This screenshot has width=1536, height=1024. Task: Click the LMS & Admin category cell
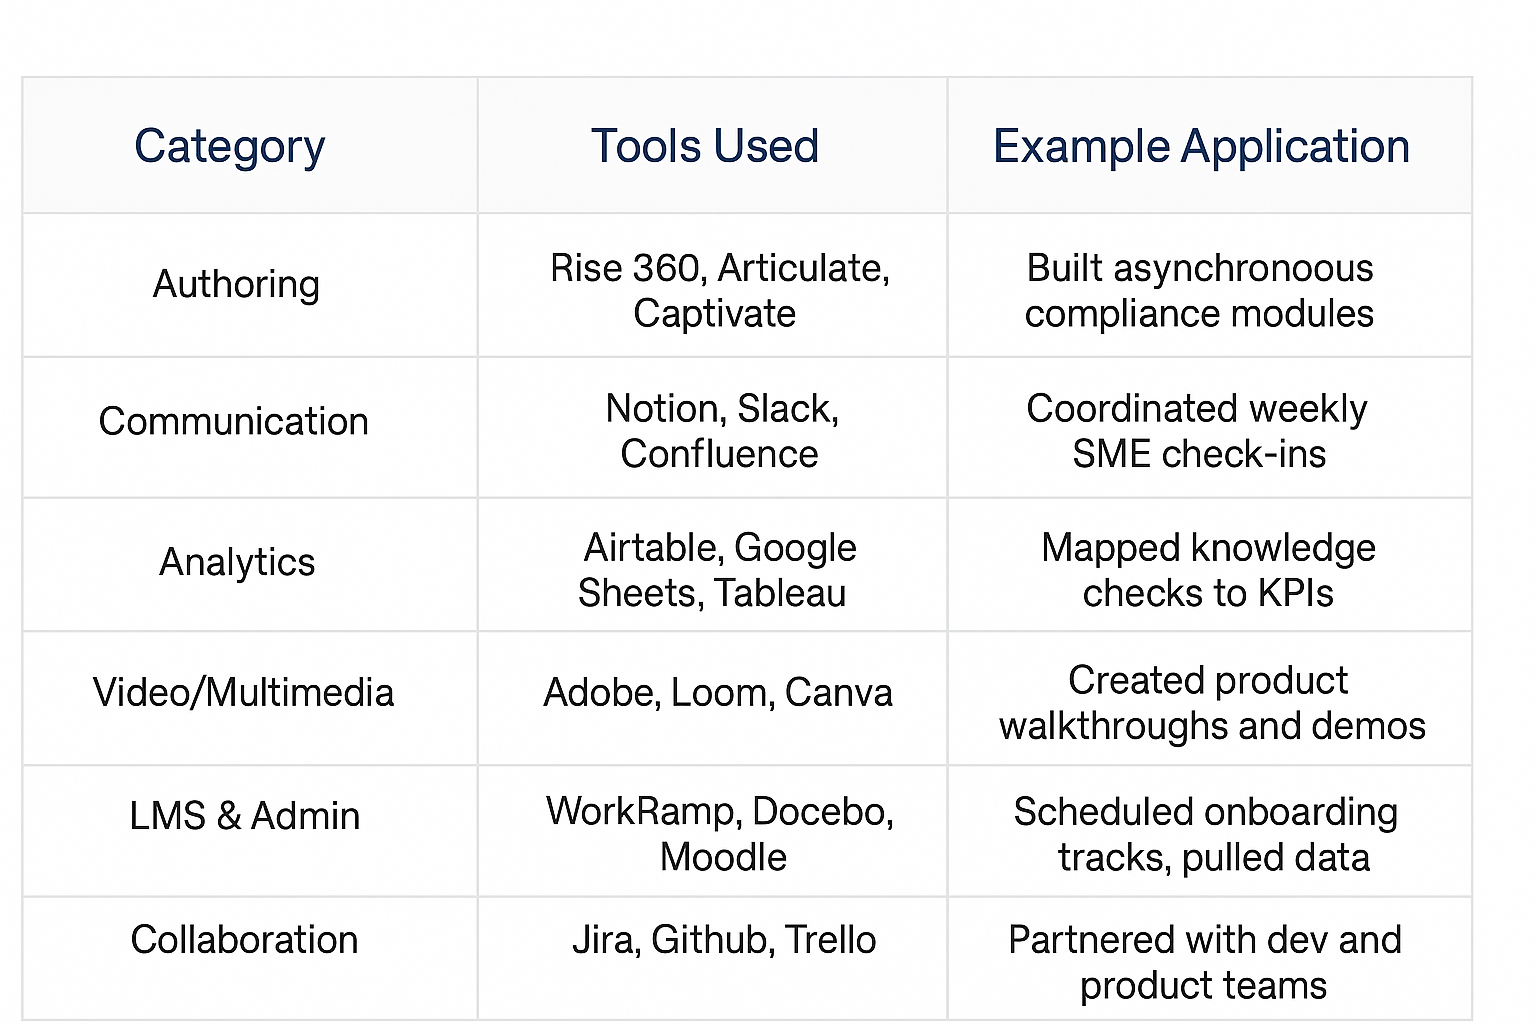(x=250, y=831)
